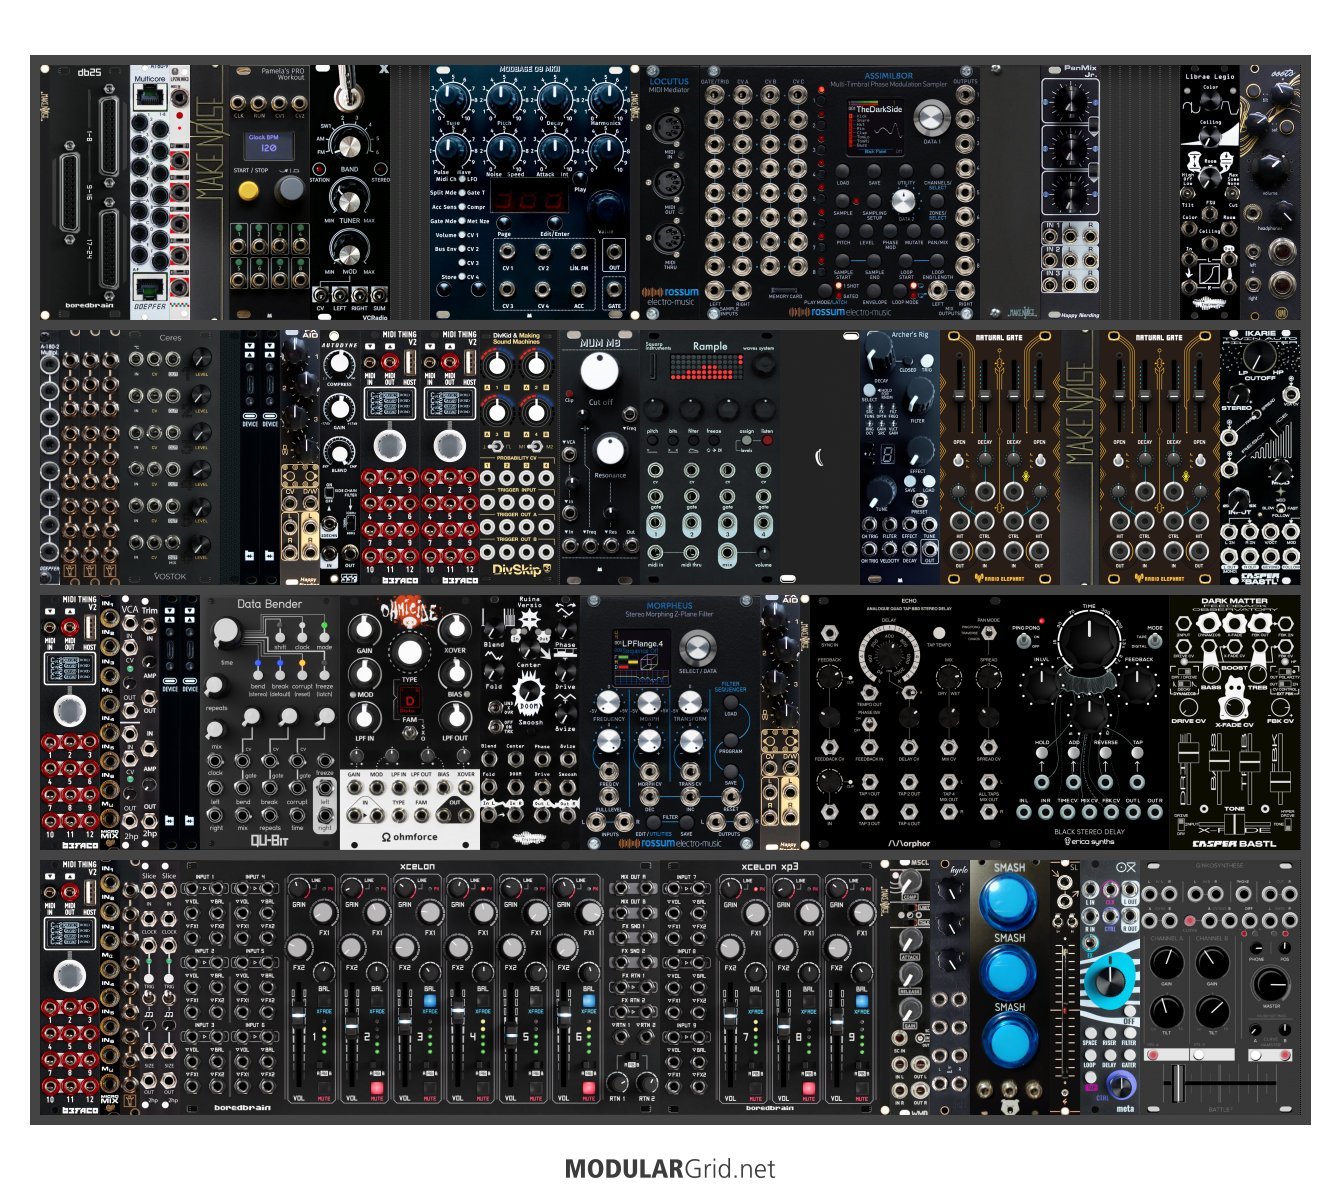Click the Tune knob on Modbase 09

[x=454, y=100]
